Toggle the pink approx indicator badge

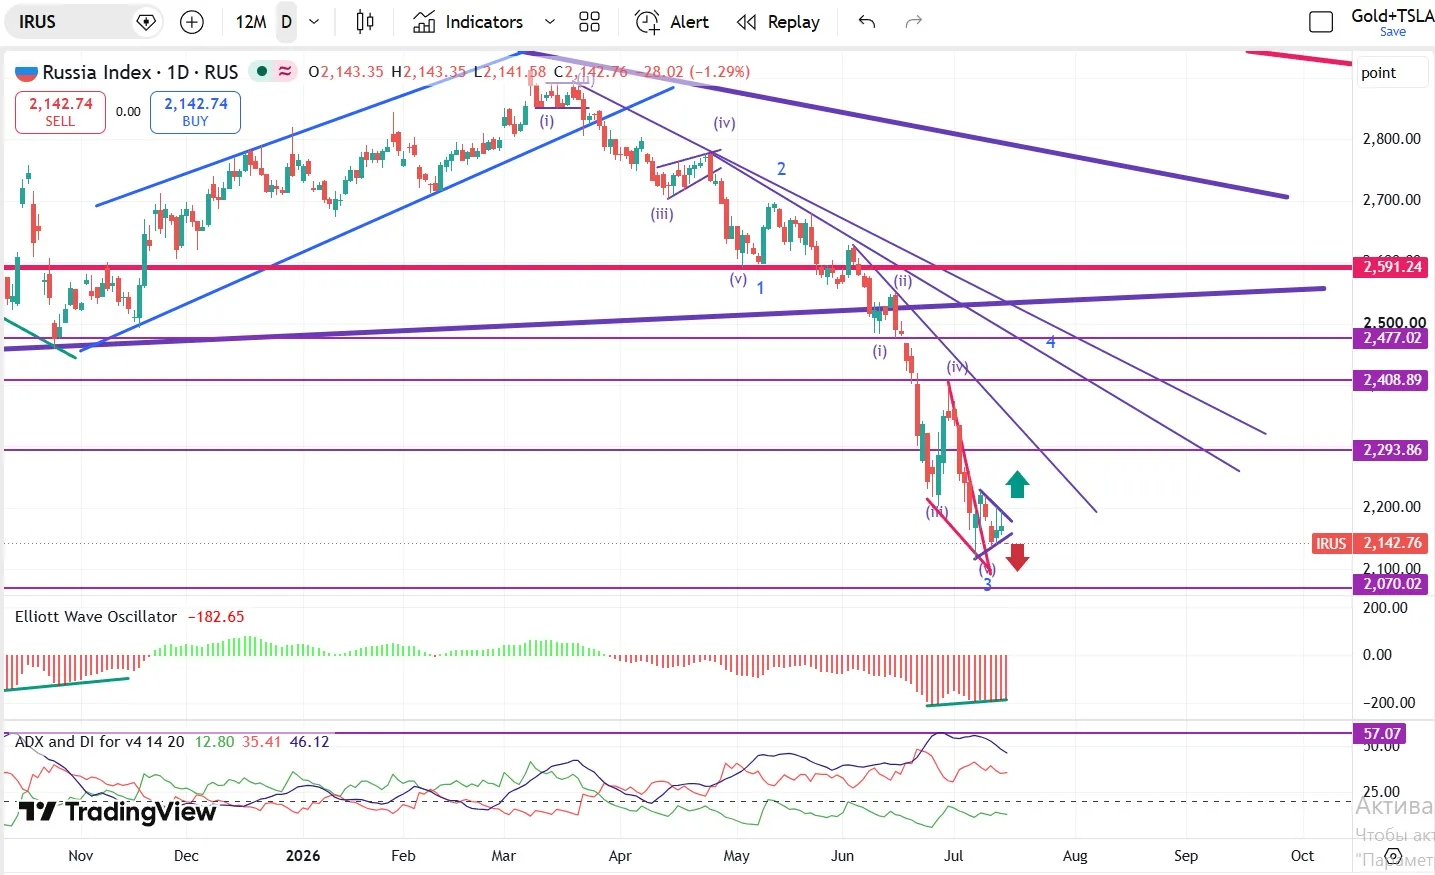point(286,71)
